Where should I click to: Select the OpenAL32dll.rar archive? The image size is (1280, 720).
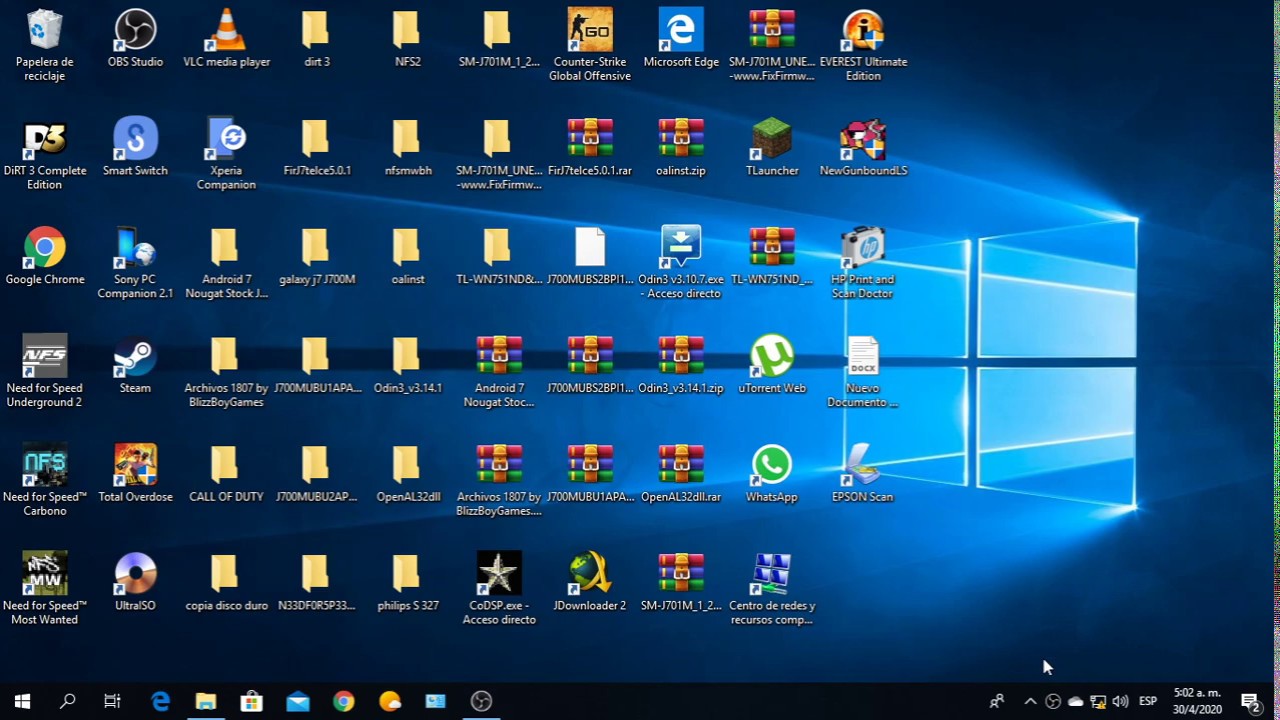(x=681, y=474)
